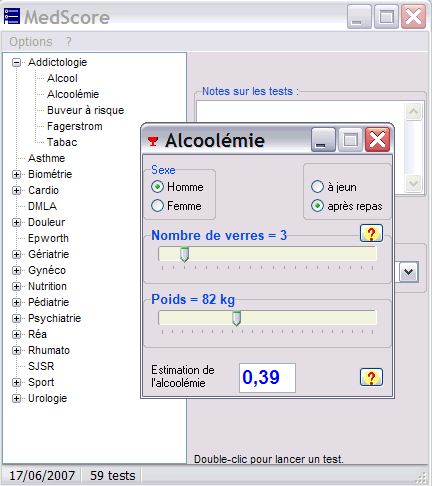The height and width of the screenshot is (486, 432).
Task: Click the Nombre de verres slider handle
Action: pos(184,254)
